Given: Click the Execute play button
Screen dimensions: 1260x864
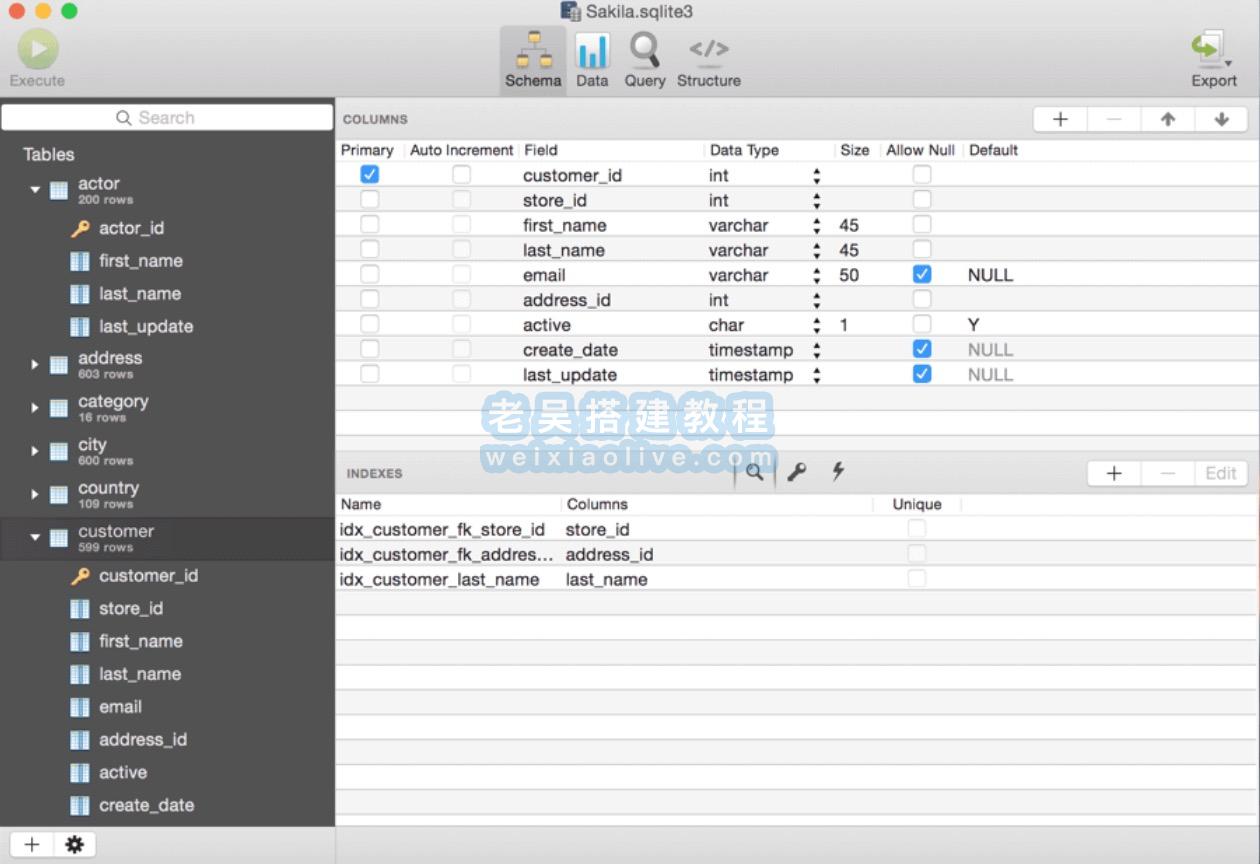Looking at the screenshot, I should 37,47.
